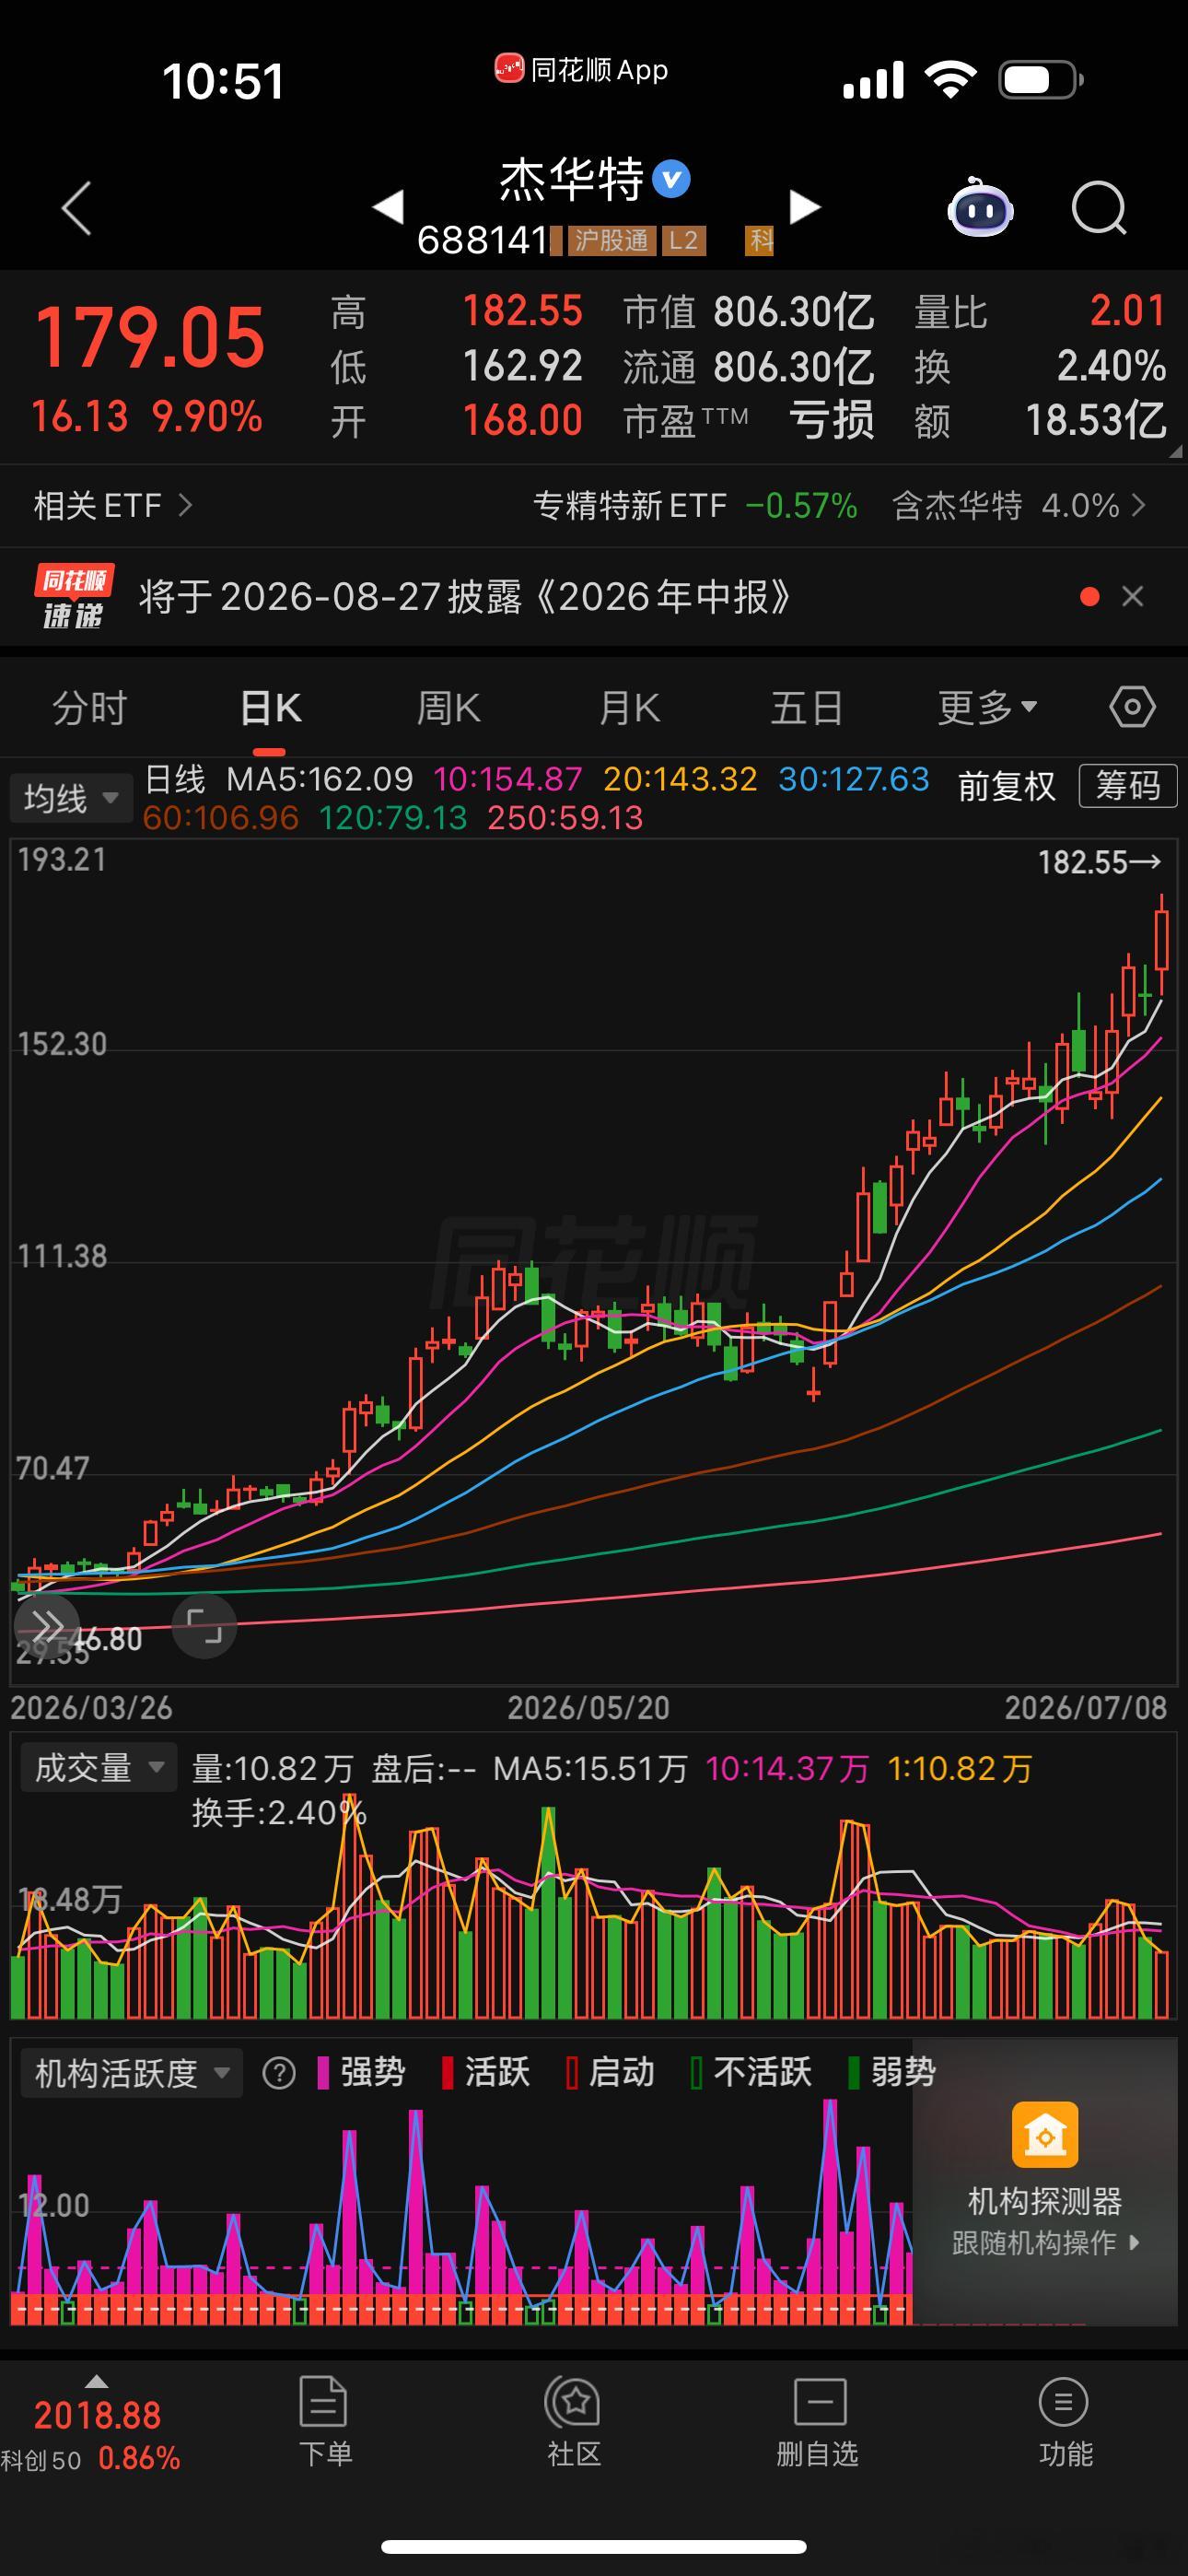
Task: Tap the 额 18.53亿 turnover value
Action: (x=1096, y=420)
